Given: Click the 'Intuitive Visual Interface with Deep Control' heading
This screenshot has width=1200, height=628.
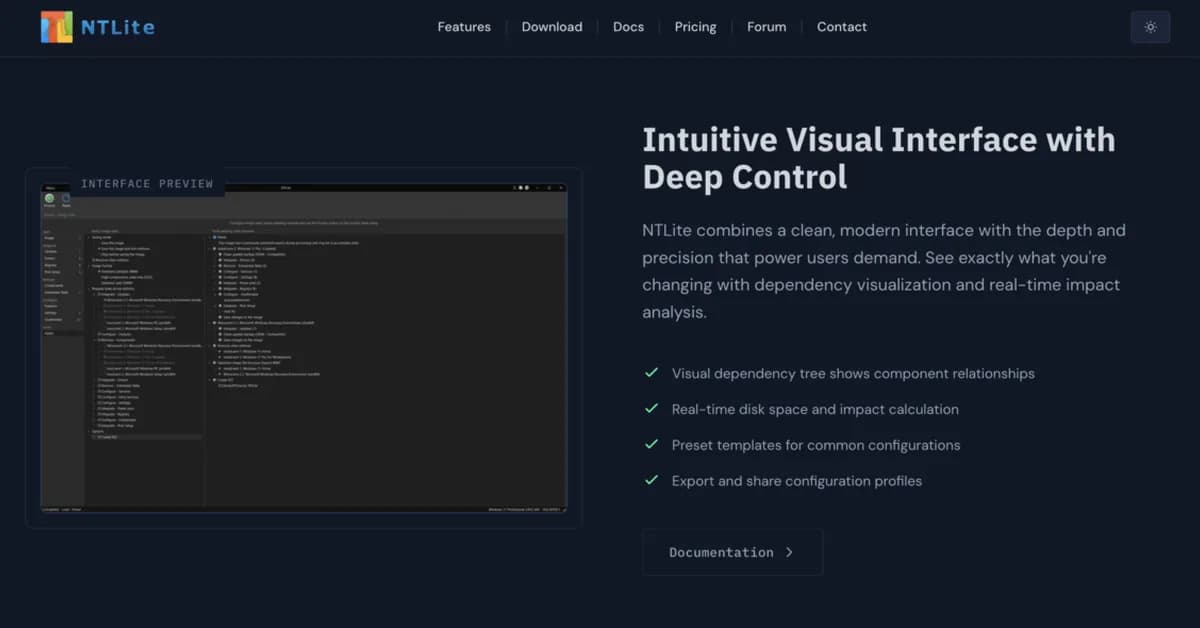Looking at the screenshot, I should click(x=878, y=158).
